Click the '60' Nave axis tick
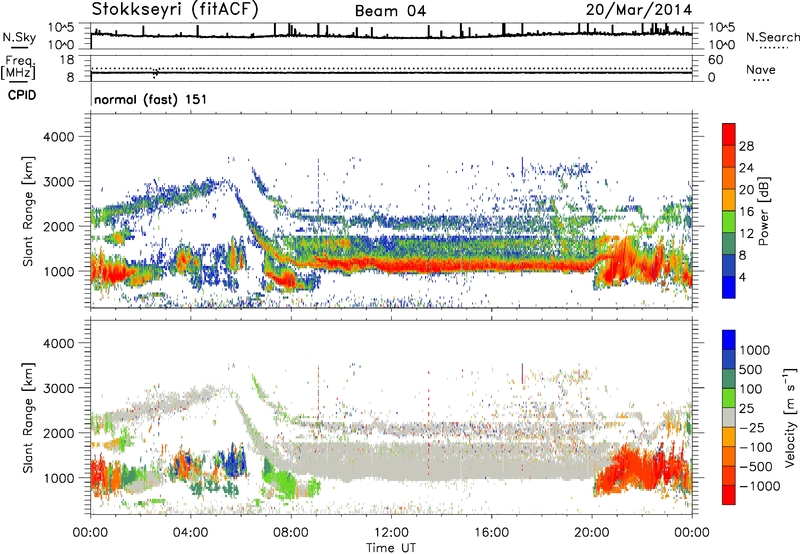This screenshot has height=554, width=800. [x=716, y=60]
